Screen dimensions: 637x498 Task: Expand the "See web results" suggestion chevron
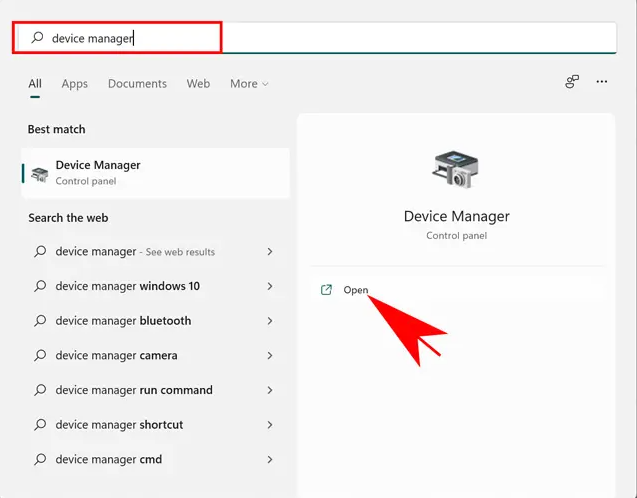tap(270, 252)
